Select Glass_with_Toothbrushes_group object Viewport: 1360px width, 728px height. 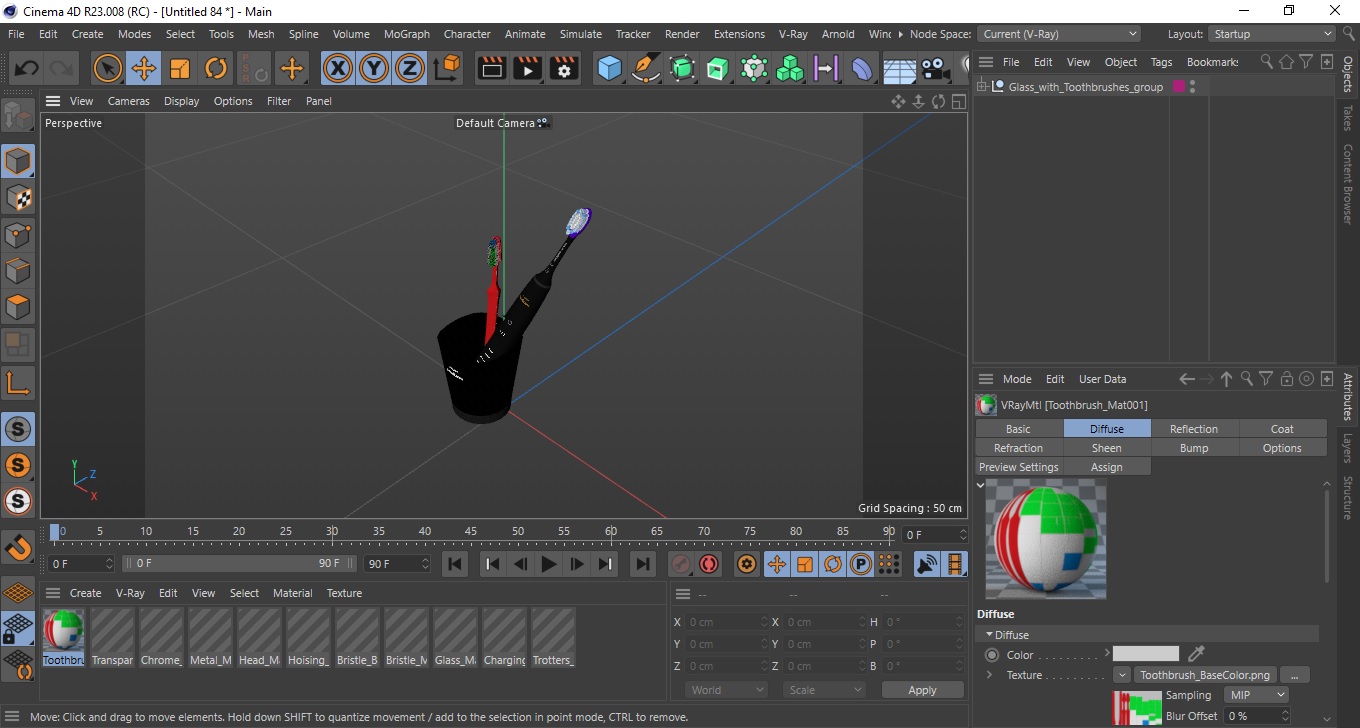pyautogui.click(x=1086, y=87)
